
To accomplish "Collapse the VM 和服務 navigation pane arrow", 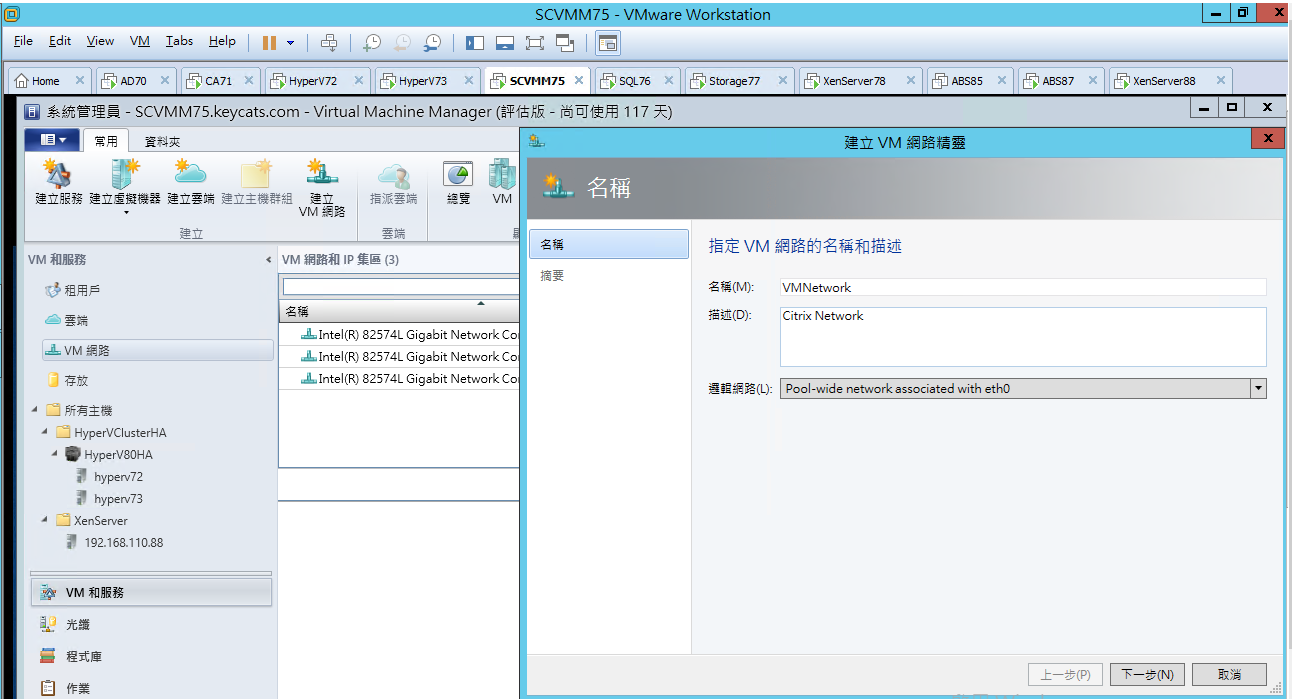I will (268, 260).
